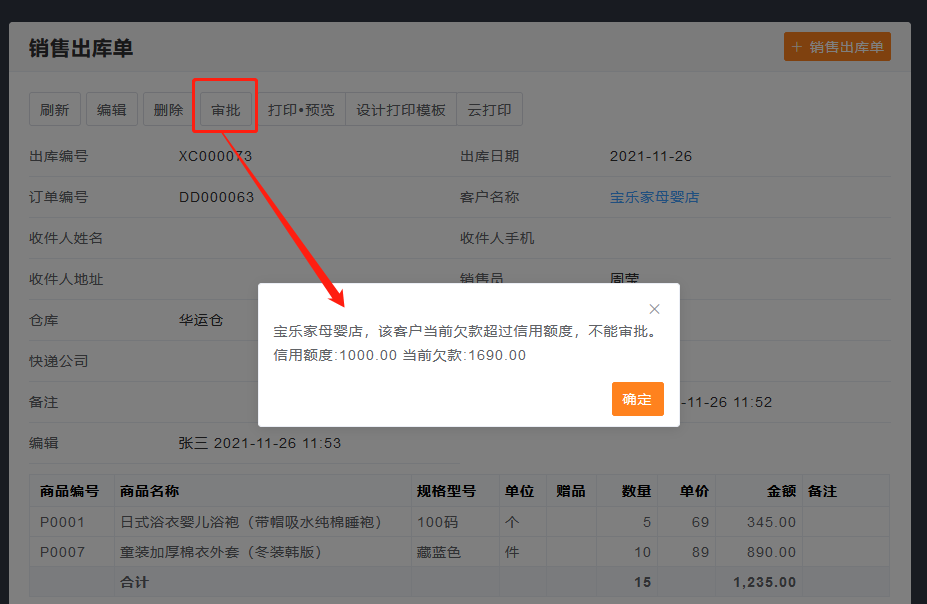927x604 pixels.
Task: Click the orange 确定 button
Action: [637, 399]
